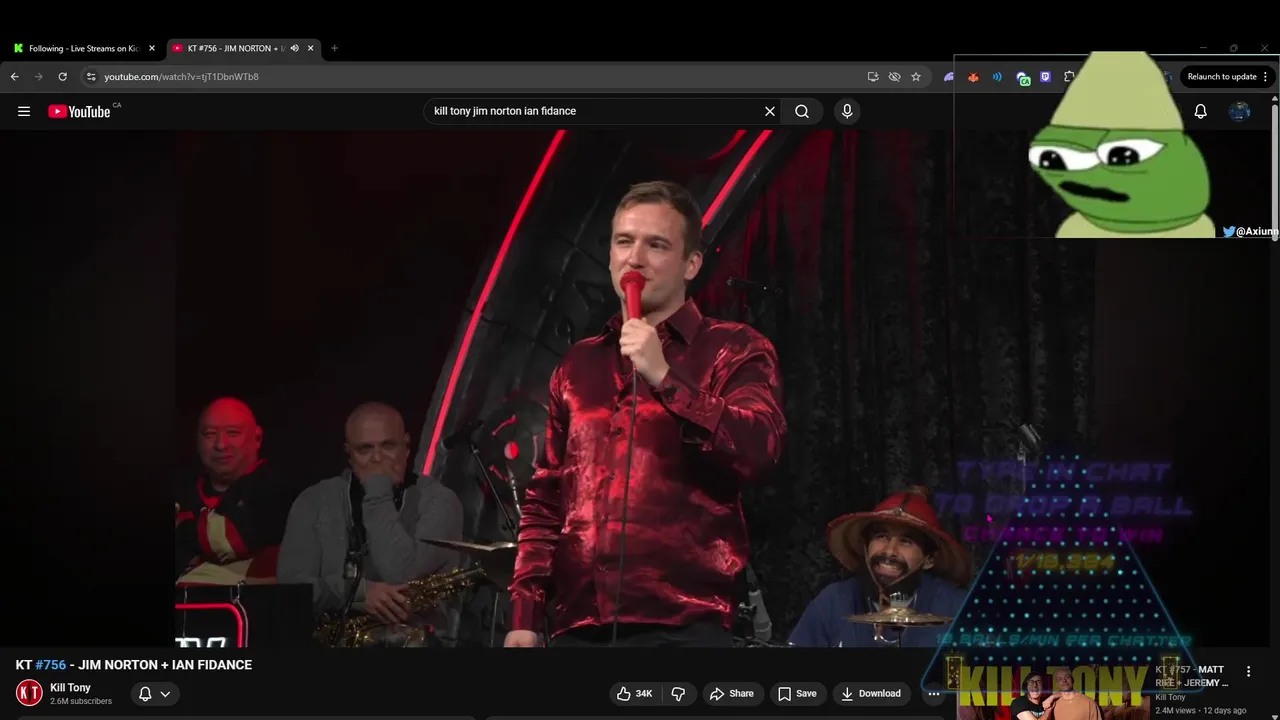Share the video

click(x=731, y=693)
